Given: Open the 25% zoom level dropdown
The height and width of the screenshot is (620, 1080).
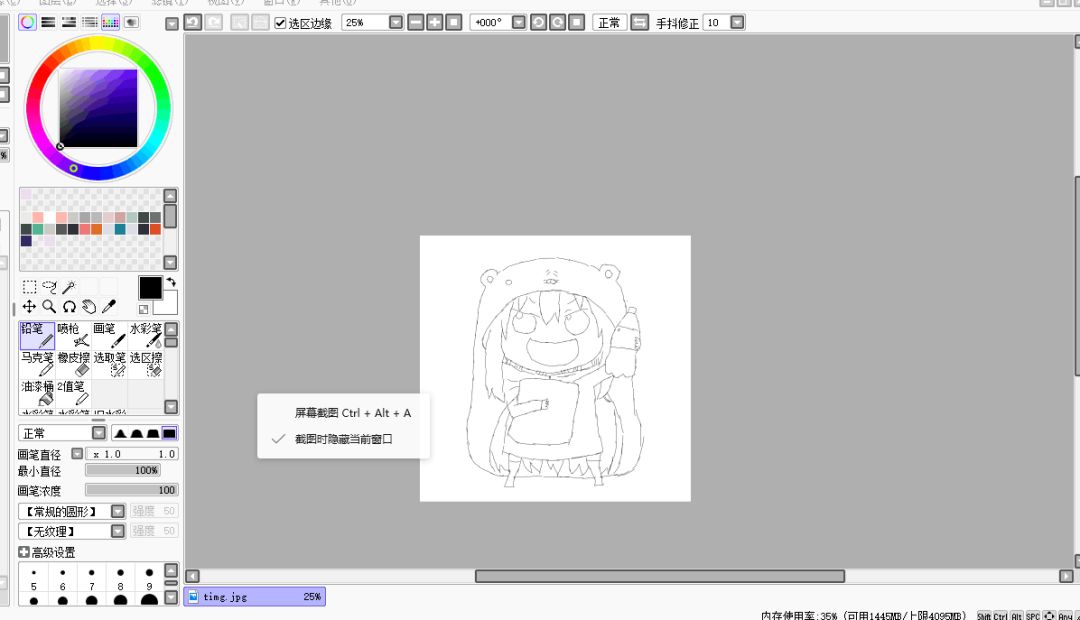Looking at the screenshot, I should pos(396,23).
